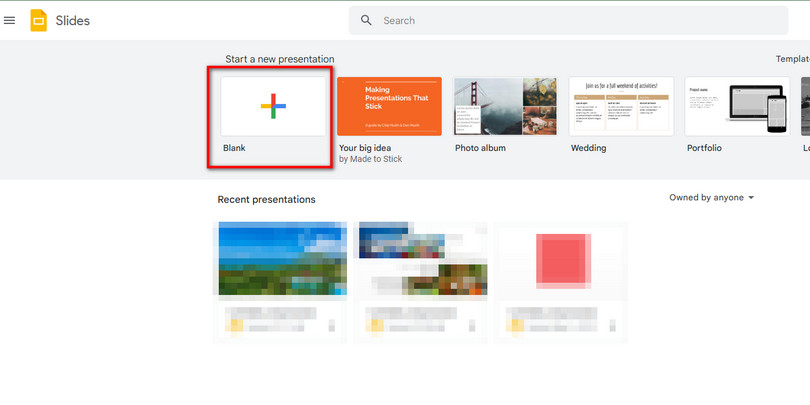This screenshot has width=810, height=405.
Task: Open the middle recent presentation thumbnail
Action: click(x=421, y=259)
